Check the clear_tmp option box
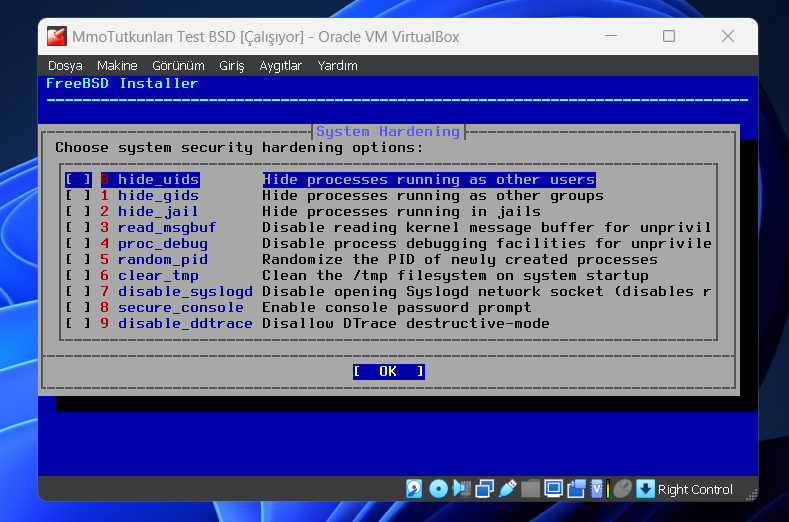 [78, 275]
